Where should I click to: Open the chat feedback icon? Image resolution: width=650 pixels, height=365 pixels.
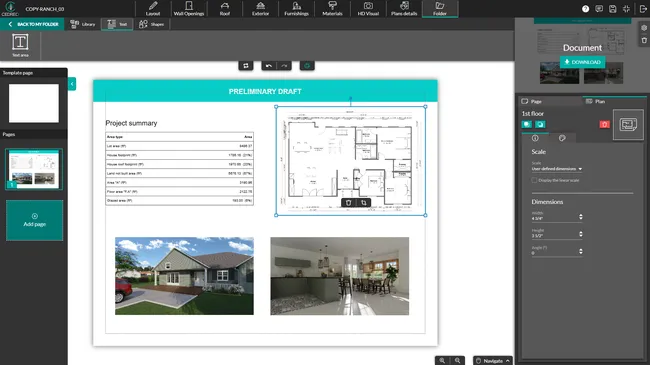tap(599, 9)
